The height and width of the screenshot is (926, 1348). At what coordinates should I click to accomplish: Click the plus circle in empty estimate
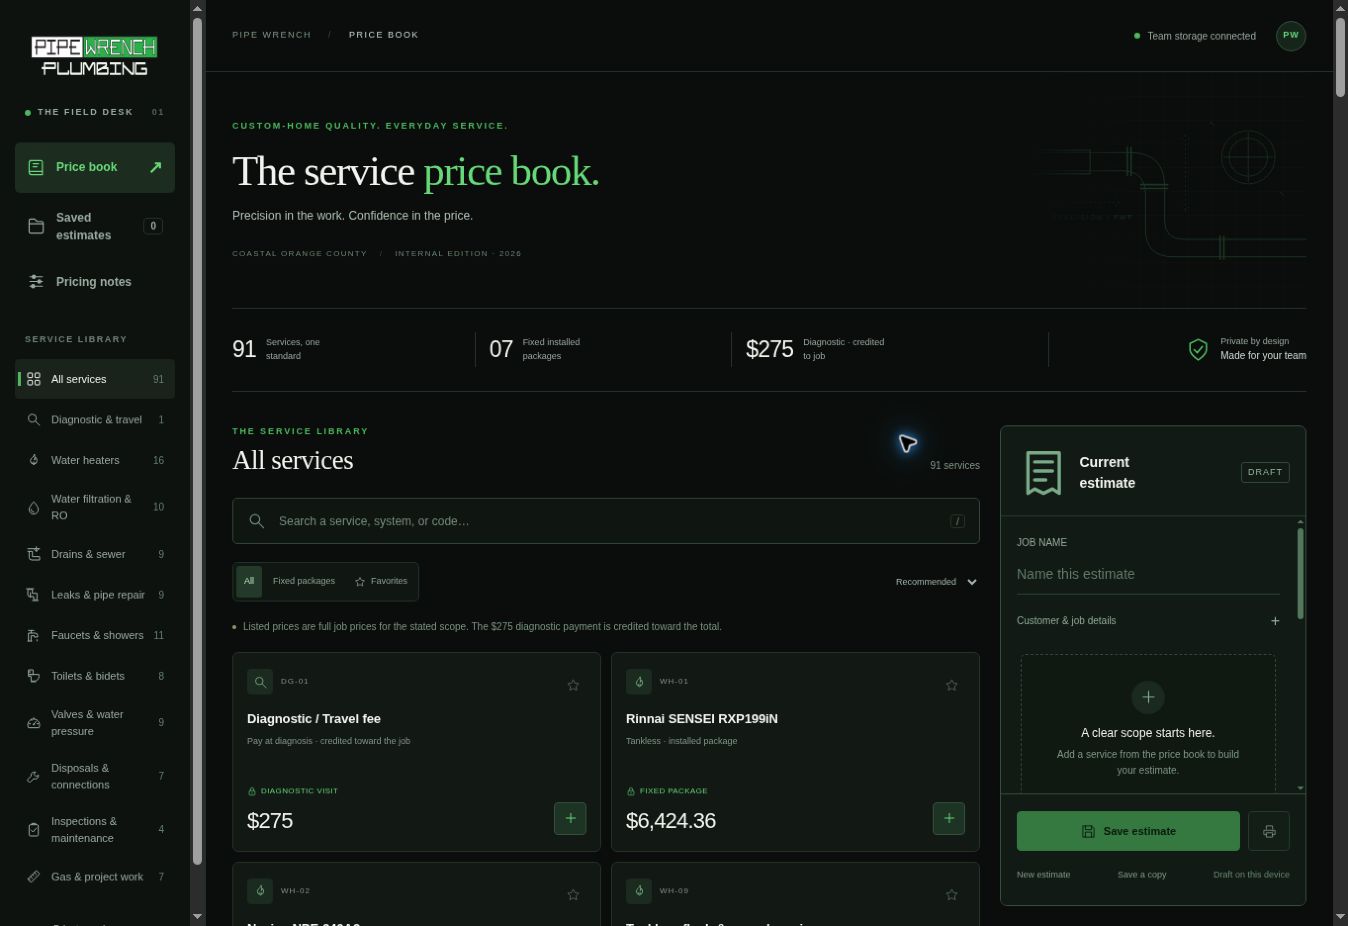[1148, 697]
